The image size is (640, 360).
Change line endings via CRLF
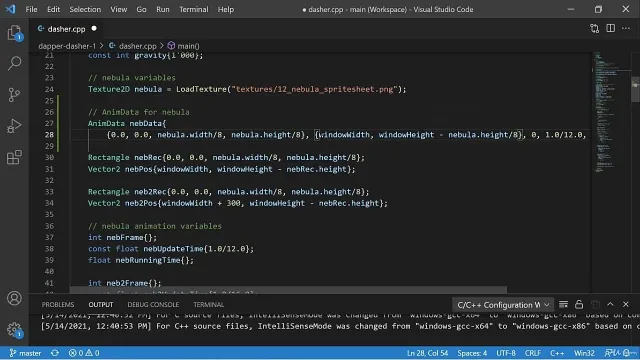pyautogui.click(x=533, y=353)
